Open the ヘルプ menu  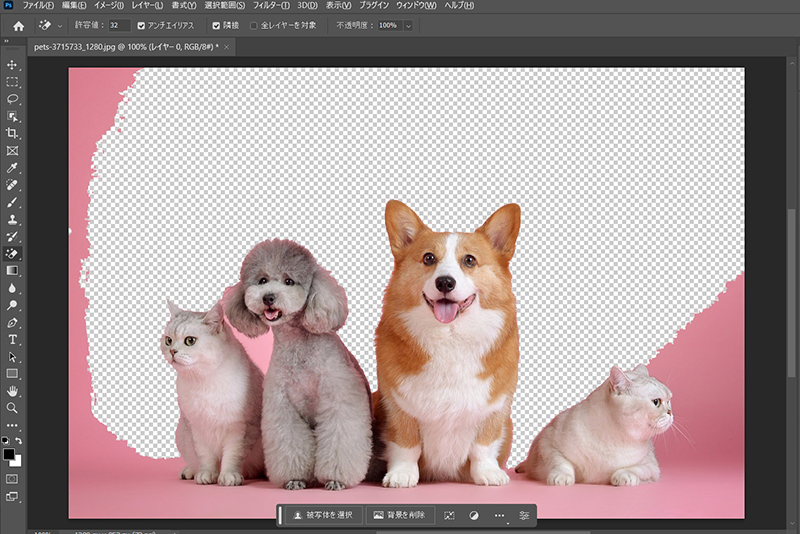tap(459, 5)
